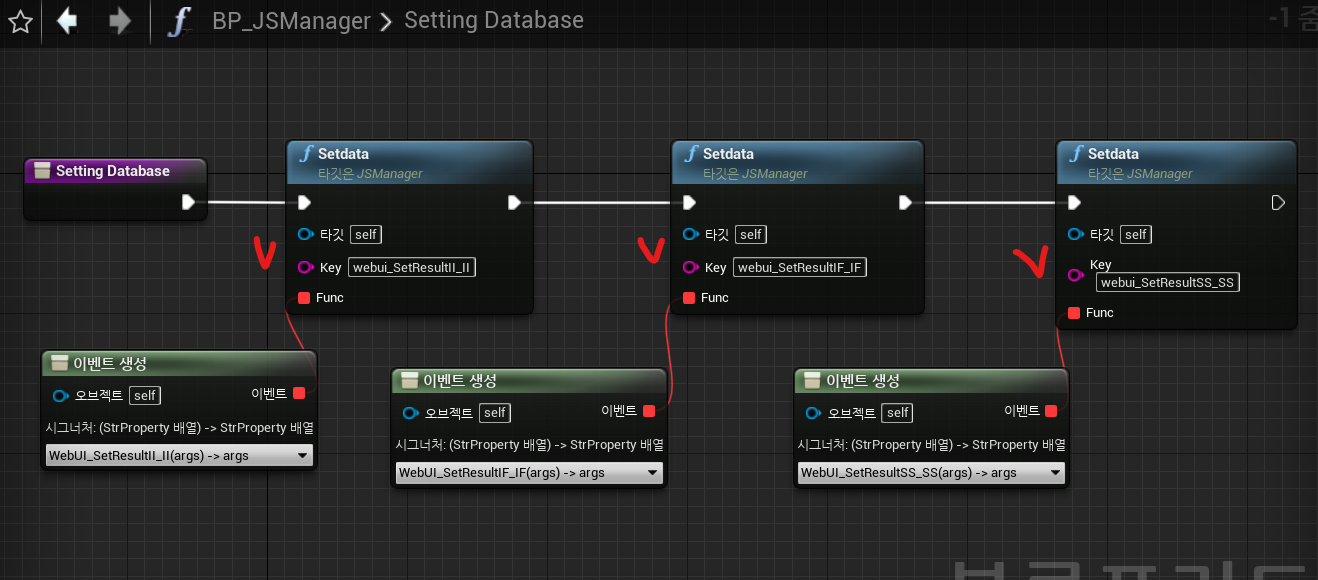Click exec output pin on Setting Database node

click(188, 203)
